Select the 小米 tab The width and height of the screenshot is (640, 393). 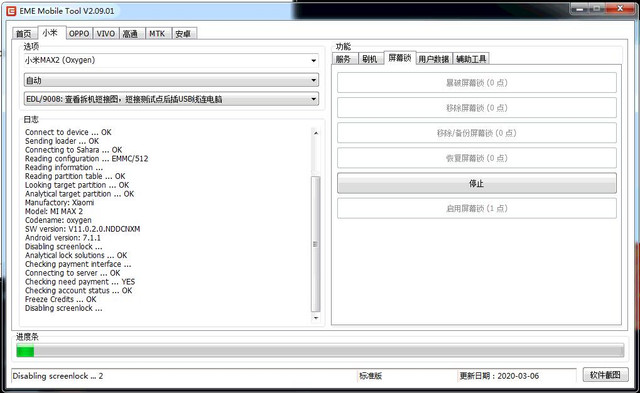pyautogui.click(x=51, y=32)
